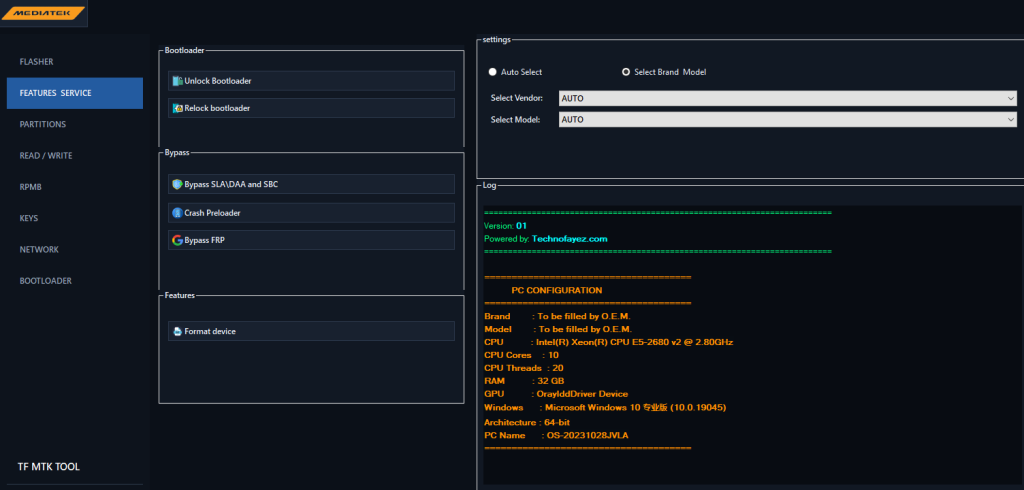Click the Select Vendor label
Image resolution: width=1024 pixels, height=490 pixels.
click(x=517, y=98)
